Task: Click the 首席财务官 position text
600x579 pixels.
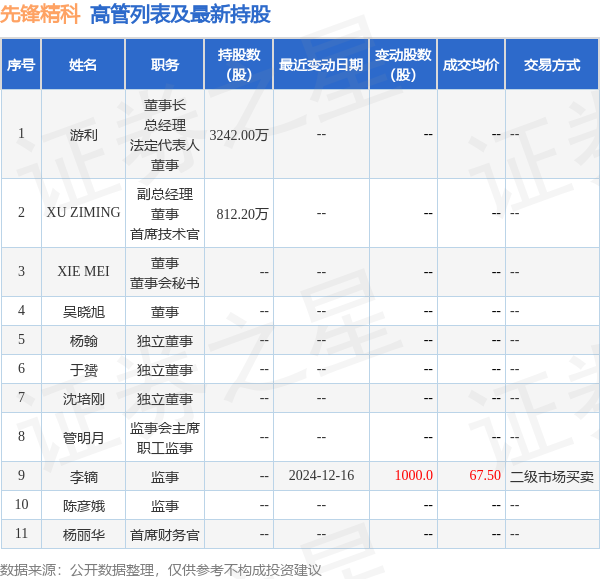Action: tap(165, 535)
